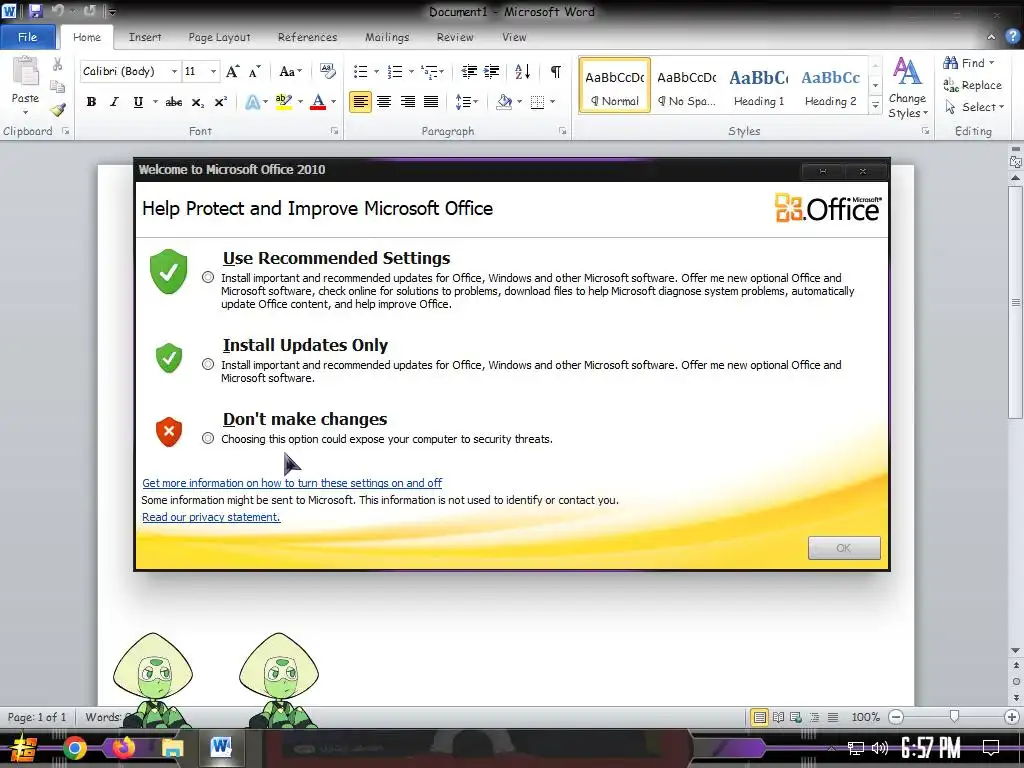Open link about turning settings on and off
This screenshot has width=1024, height=768.
[292, 483]
